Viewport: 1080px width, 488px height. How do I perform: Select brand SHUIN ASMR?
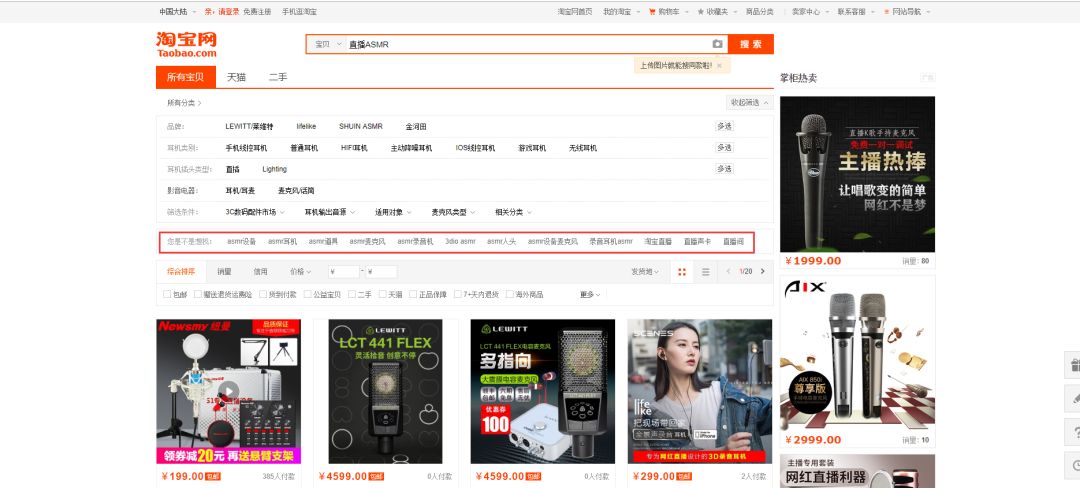coord(360,127)
